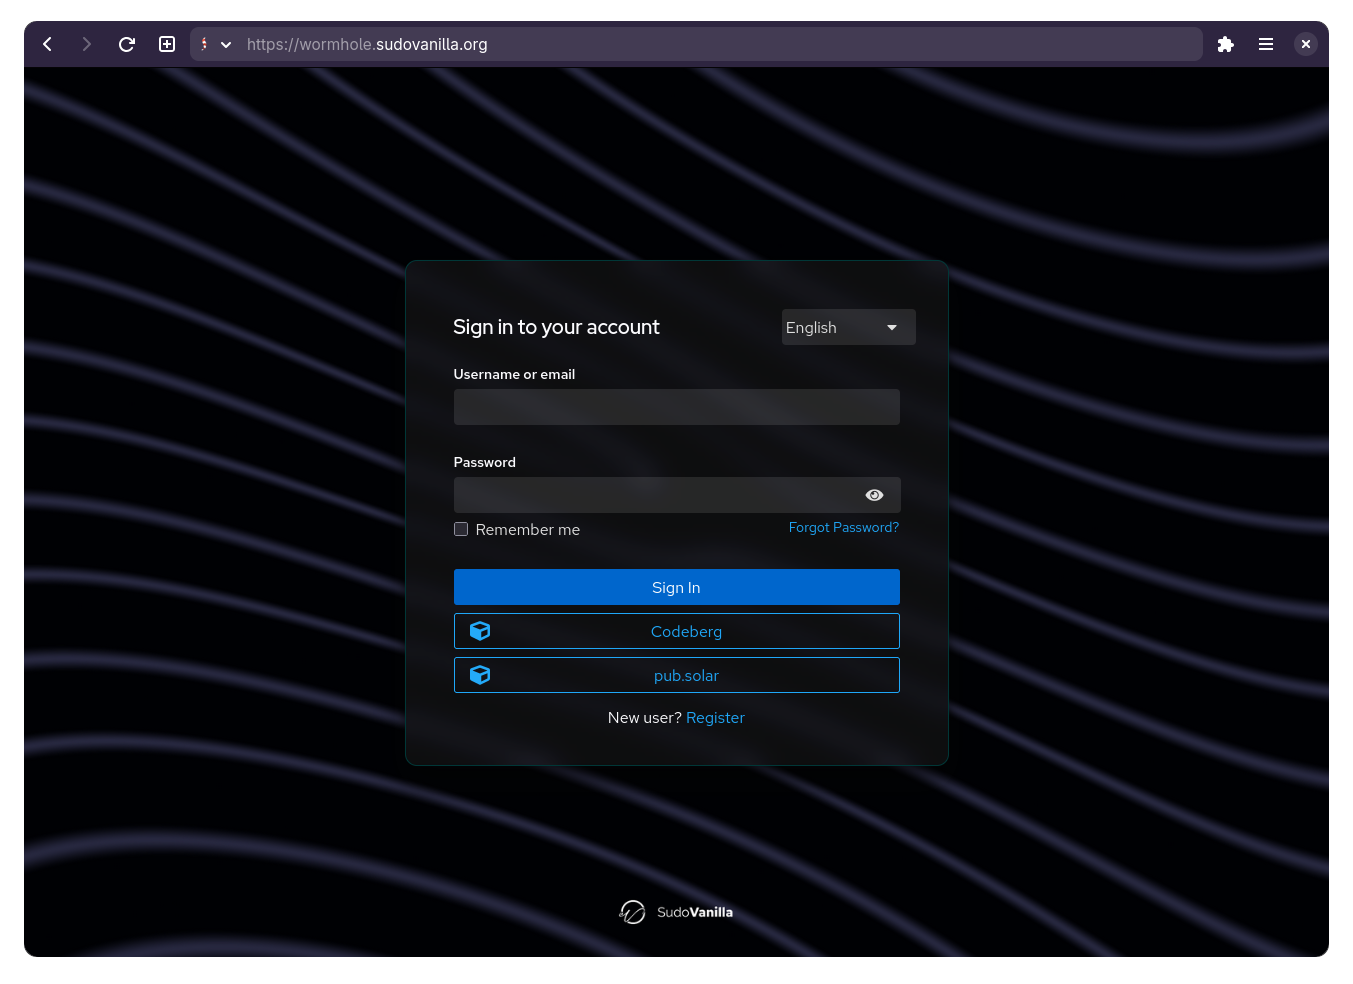Image resolution: width=1353 pixels, height=984 pixels.
Task: Enable the Remember me checkbox
Action: point(461,529)
